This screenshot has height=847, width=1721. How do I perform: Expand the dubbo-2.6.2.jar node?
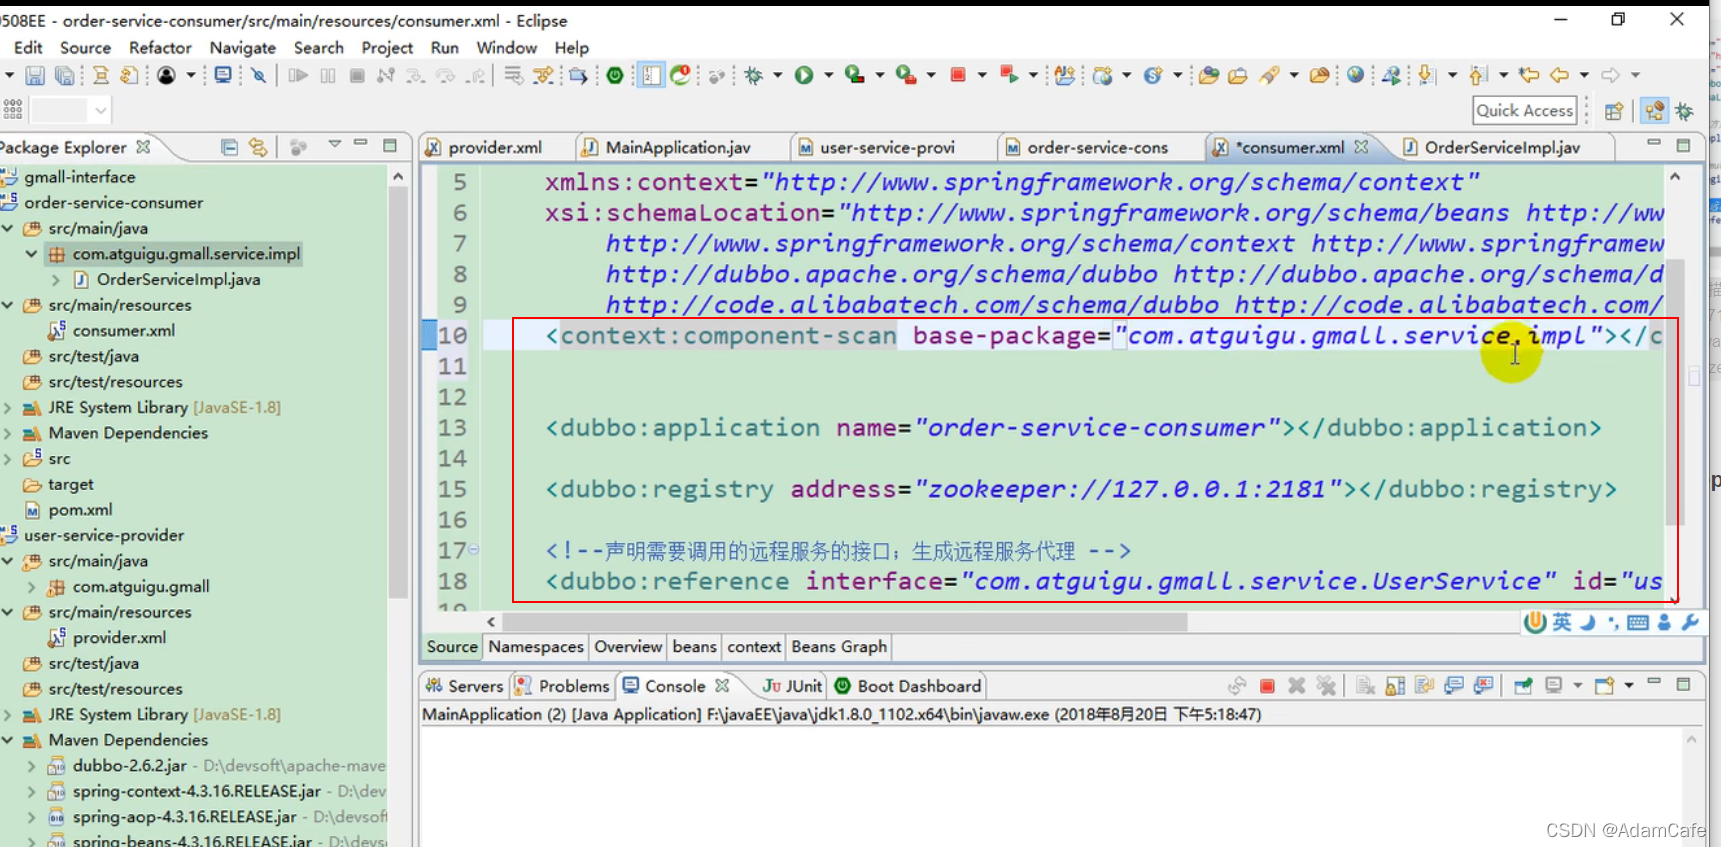(32, 766)
